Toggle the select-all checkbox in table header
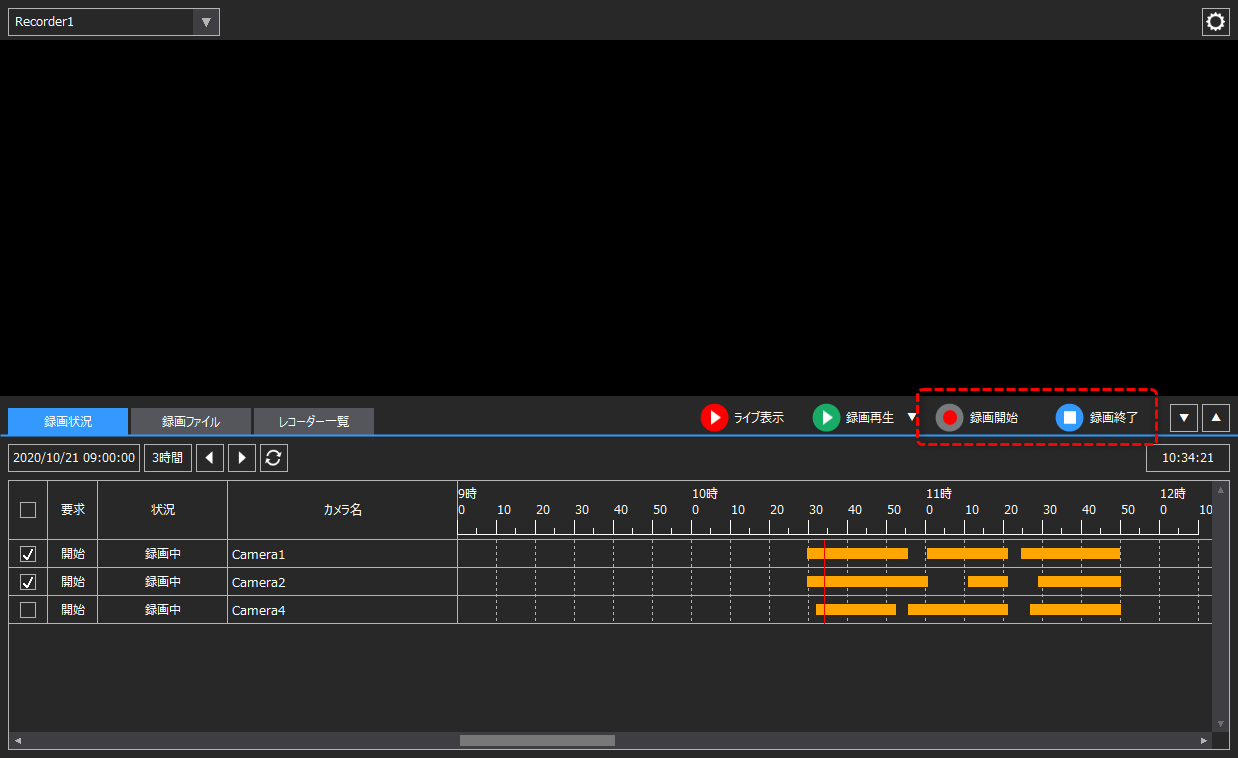Image resolution: width=1238 pixels, height=758 pixels. (28, 509)
